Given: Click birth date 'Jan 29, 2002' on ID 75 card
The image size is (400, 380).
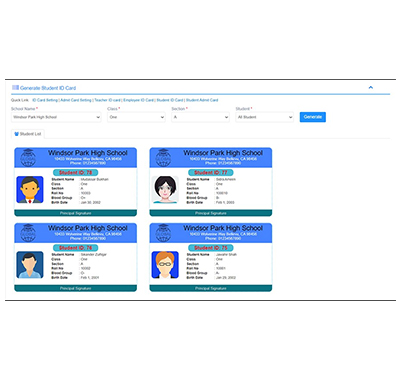Looking at the screenshot, I should (x=226, y=278).
